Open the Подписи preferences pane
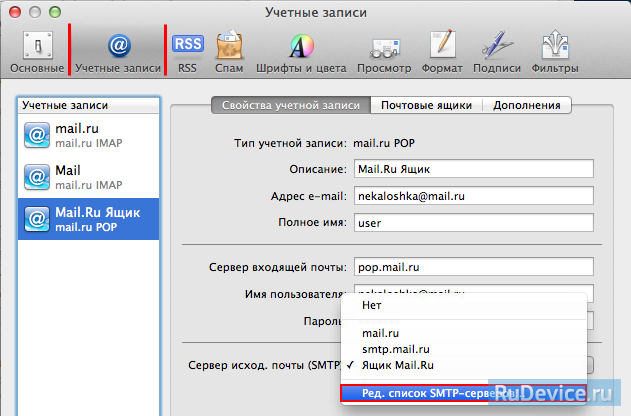Viewport: 631px width, 416px height. coord(497,52)
